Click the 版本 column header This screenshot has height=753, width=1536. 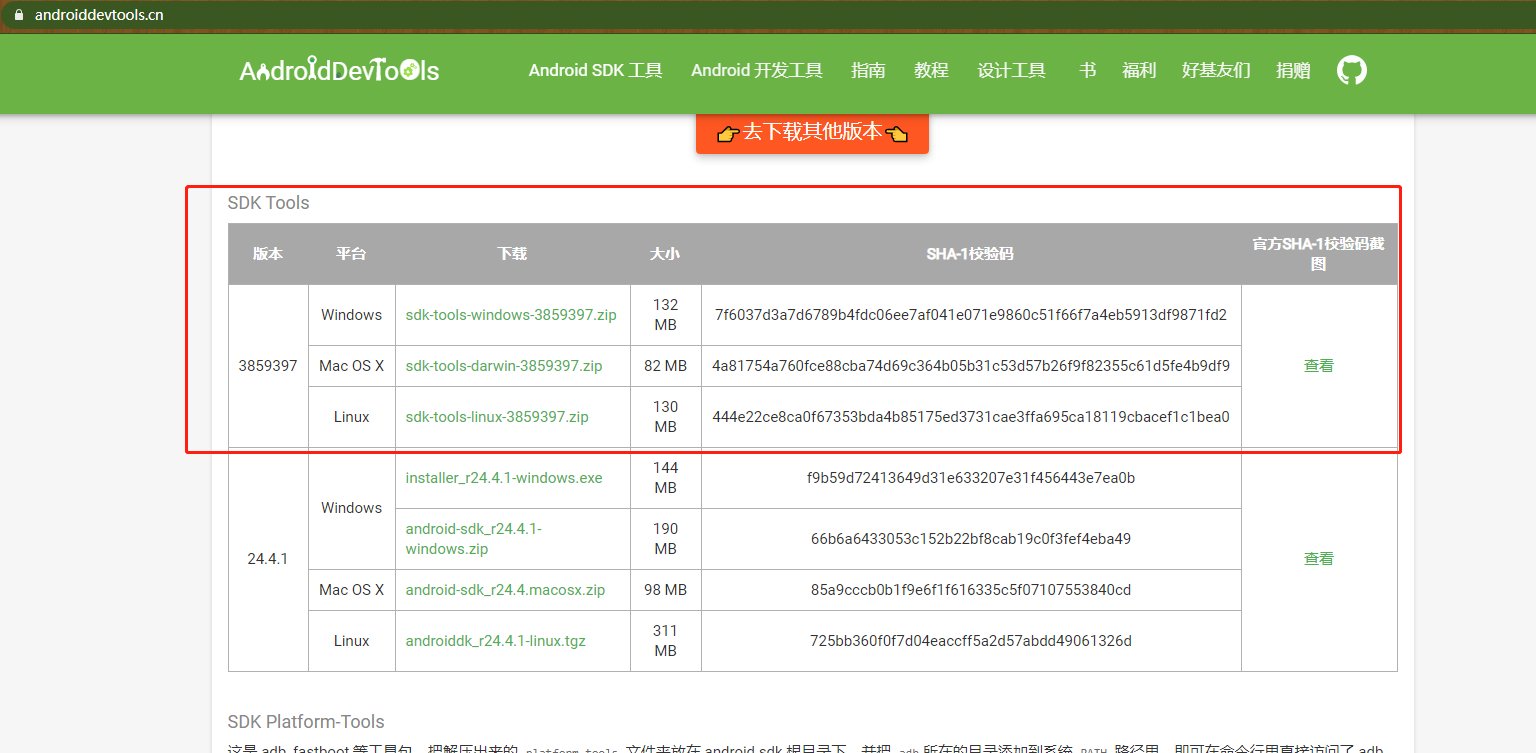tap(268, 254)
